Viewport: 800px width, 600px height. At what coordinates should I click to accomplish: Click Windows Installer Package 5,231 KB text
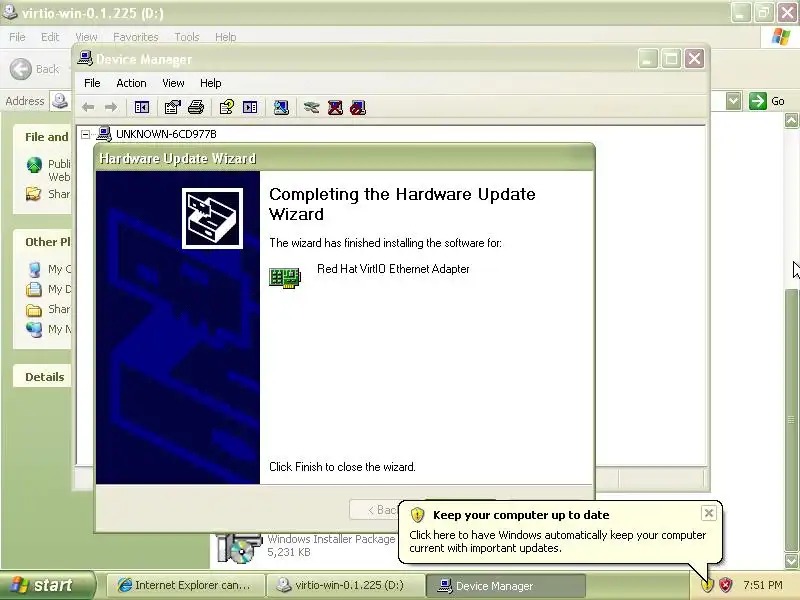pyautogui.click(x=331, y=545)
